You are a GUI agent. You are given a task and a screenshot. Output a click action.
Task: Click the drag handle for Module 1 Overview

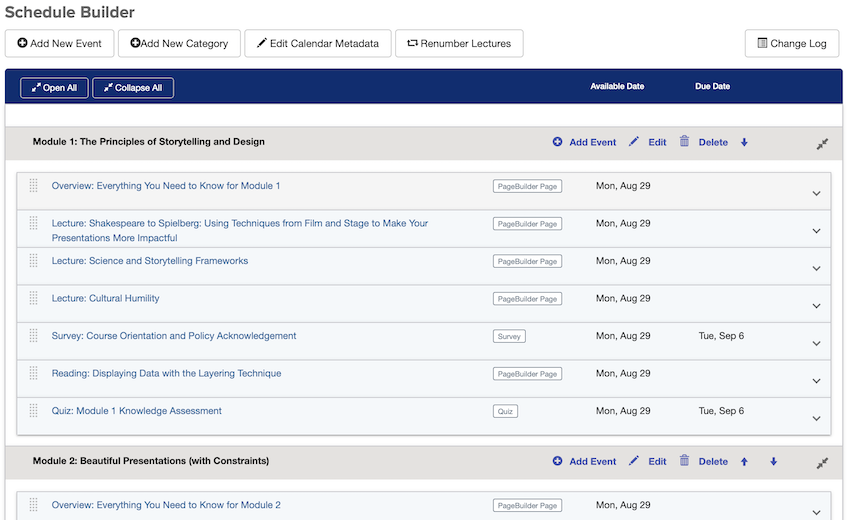(x=34, y=185)
